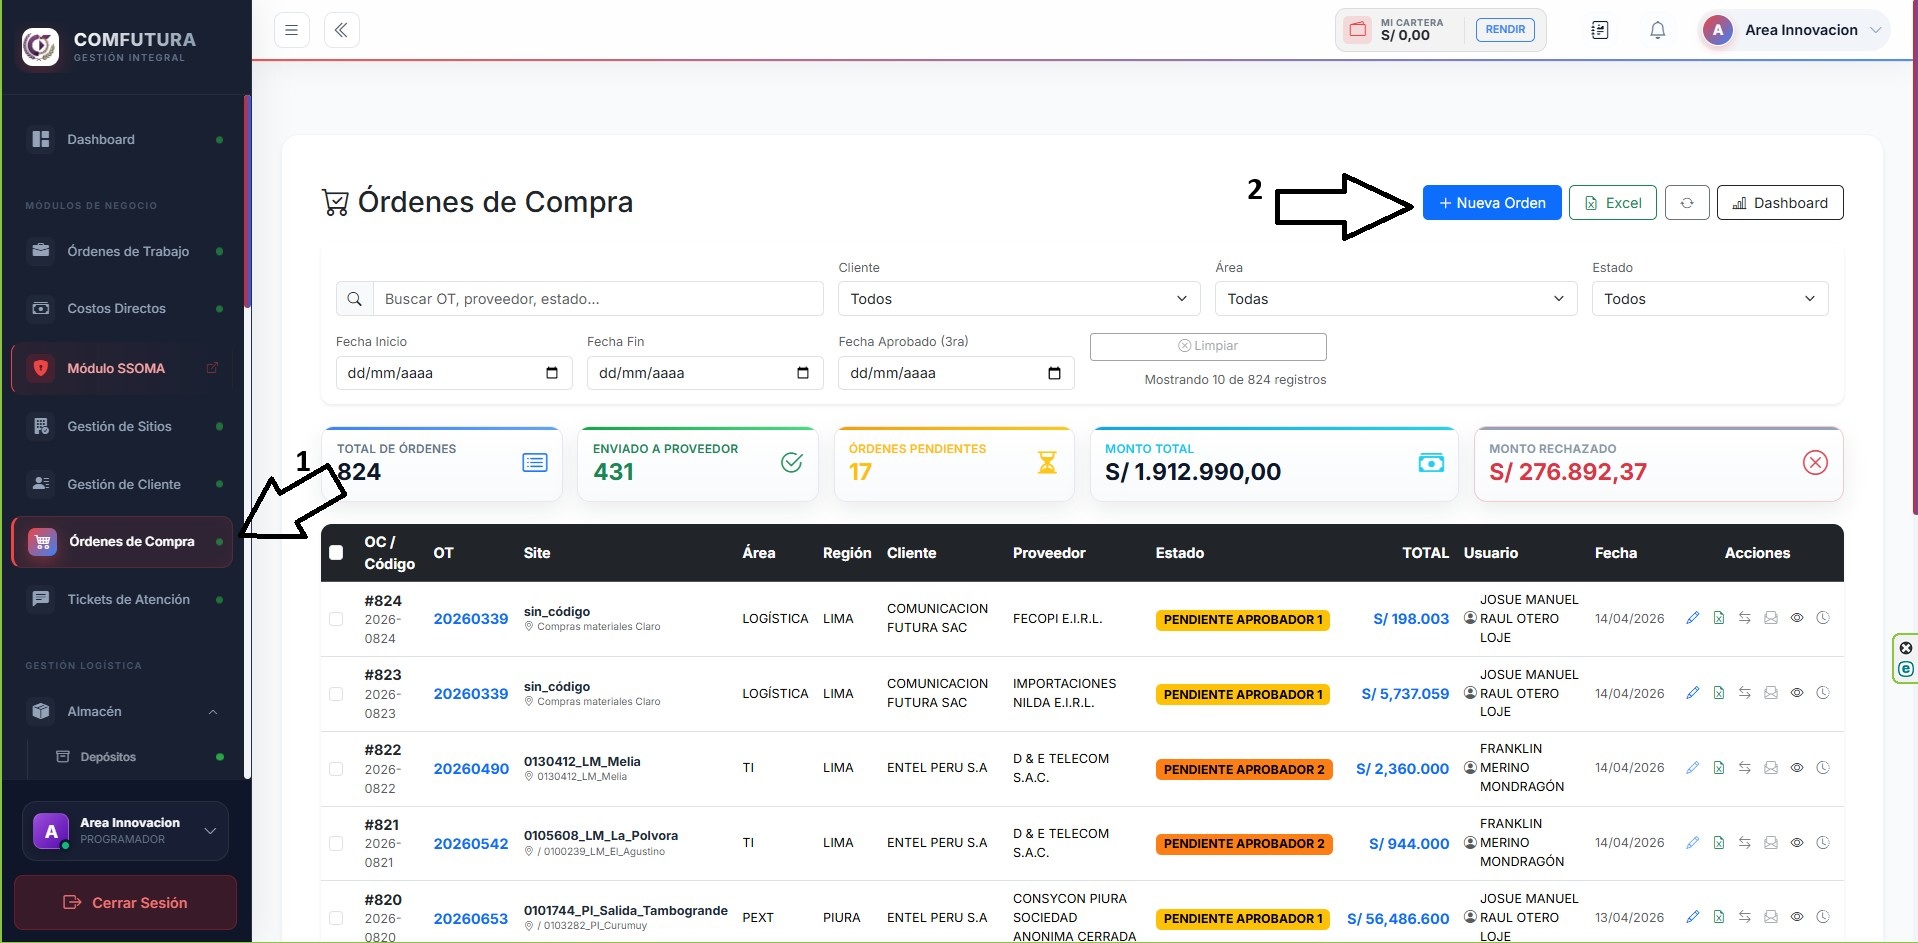Open the notifications bell
Viewport: 1918px width, 943px height.
tap(1657, 30)
